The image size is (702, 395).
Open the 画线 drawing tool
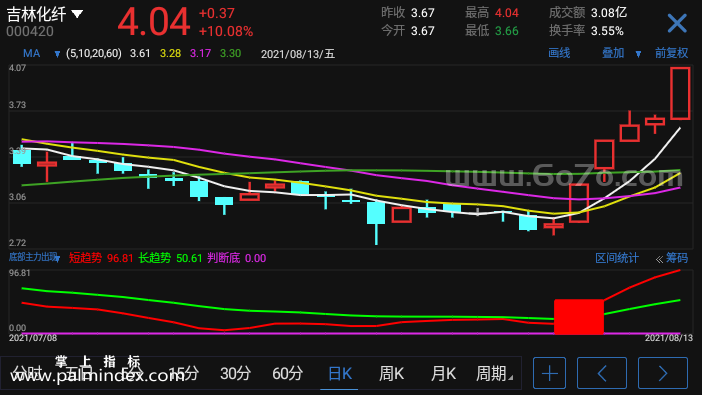click(x=559, y=53)
